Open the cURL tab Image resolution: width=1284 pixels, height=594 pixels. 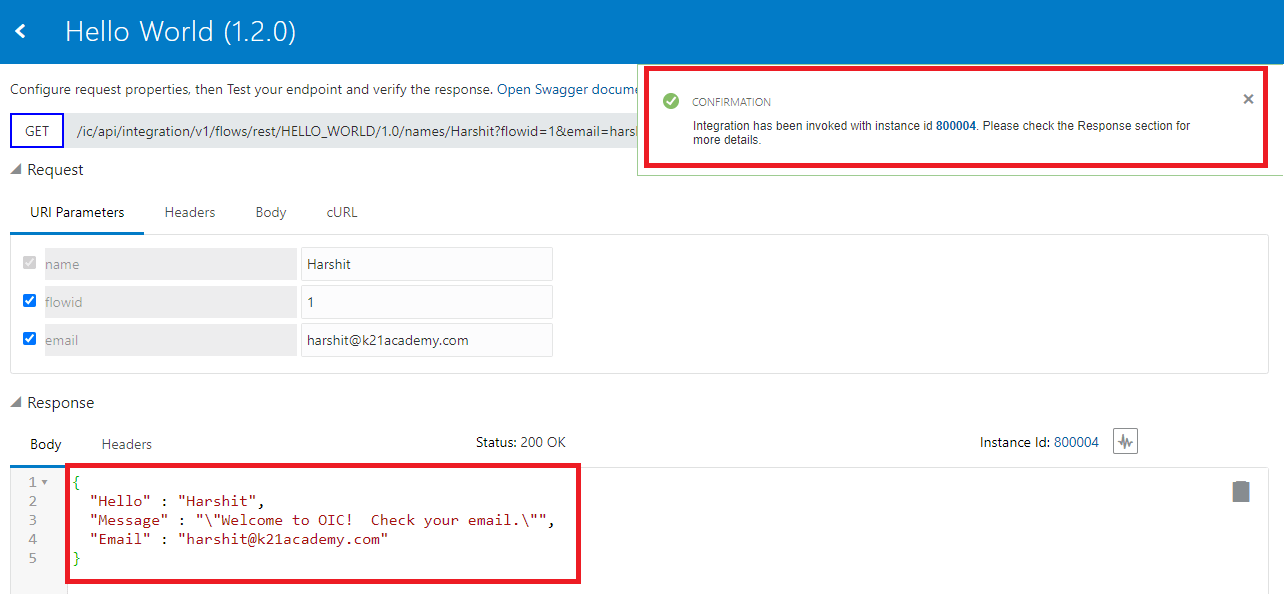point(342,213)
